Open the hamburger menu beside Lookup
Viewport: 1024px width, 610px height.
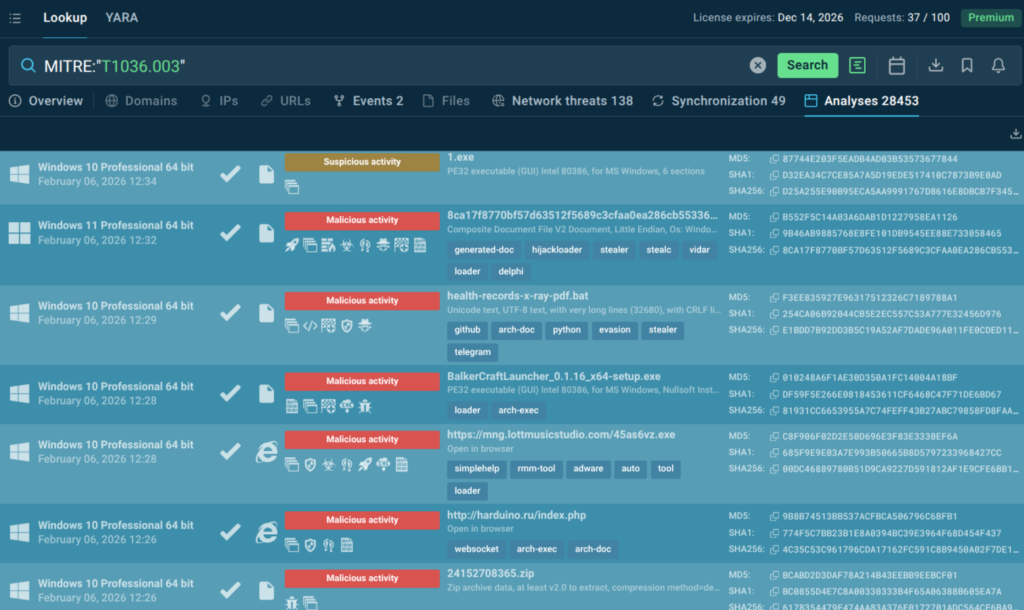click(x=15, y=18)
